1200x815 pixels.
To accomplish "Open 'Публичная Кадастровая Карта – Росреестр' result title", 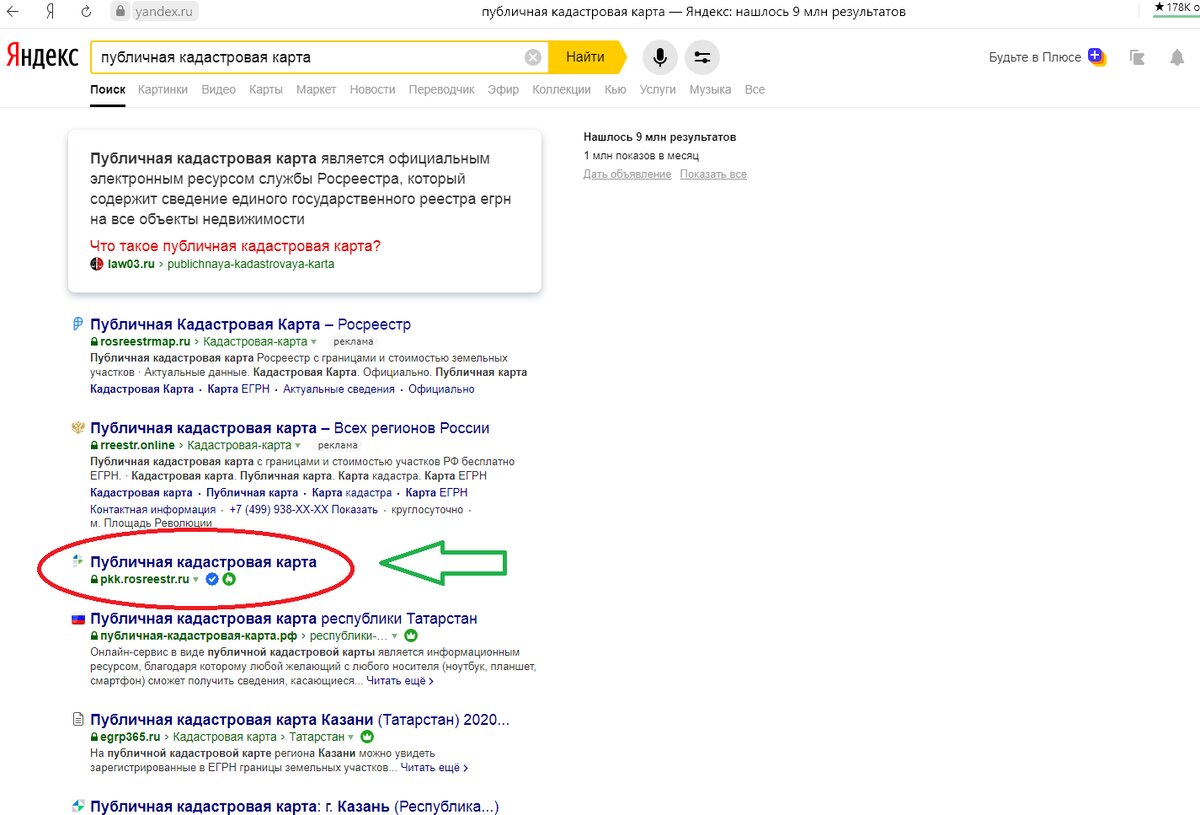I will click(x=250, y=324).
